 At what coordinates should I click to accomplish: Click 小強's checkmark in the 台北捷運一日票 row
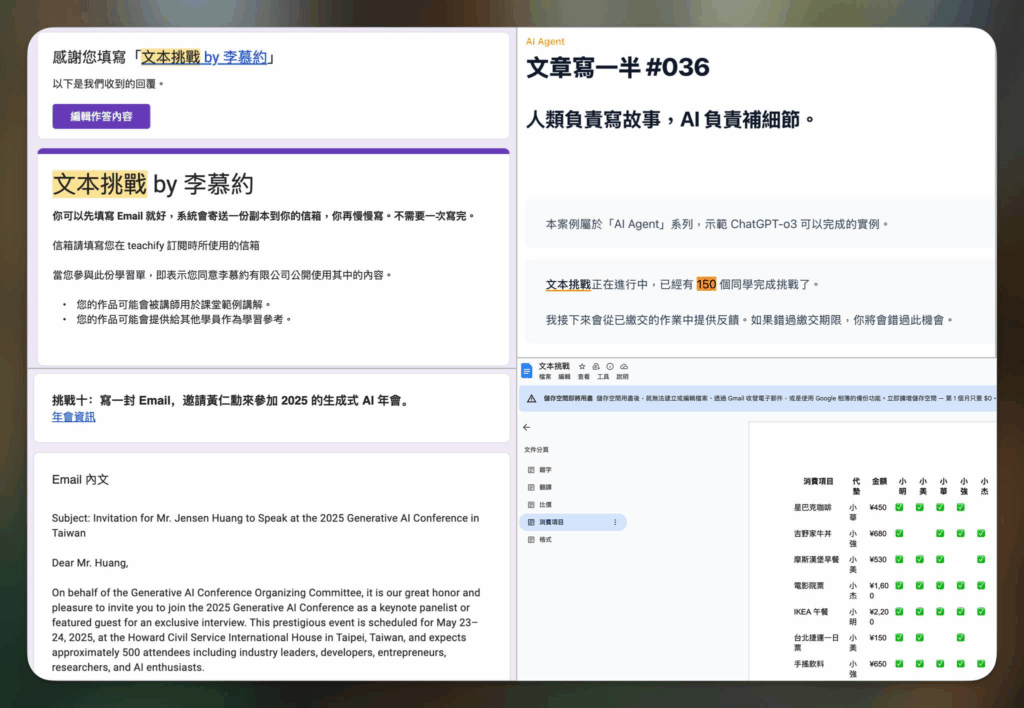click(960, 637)
